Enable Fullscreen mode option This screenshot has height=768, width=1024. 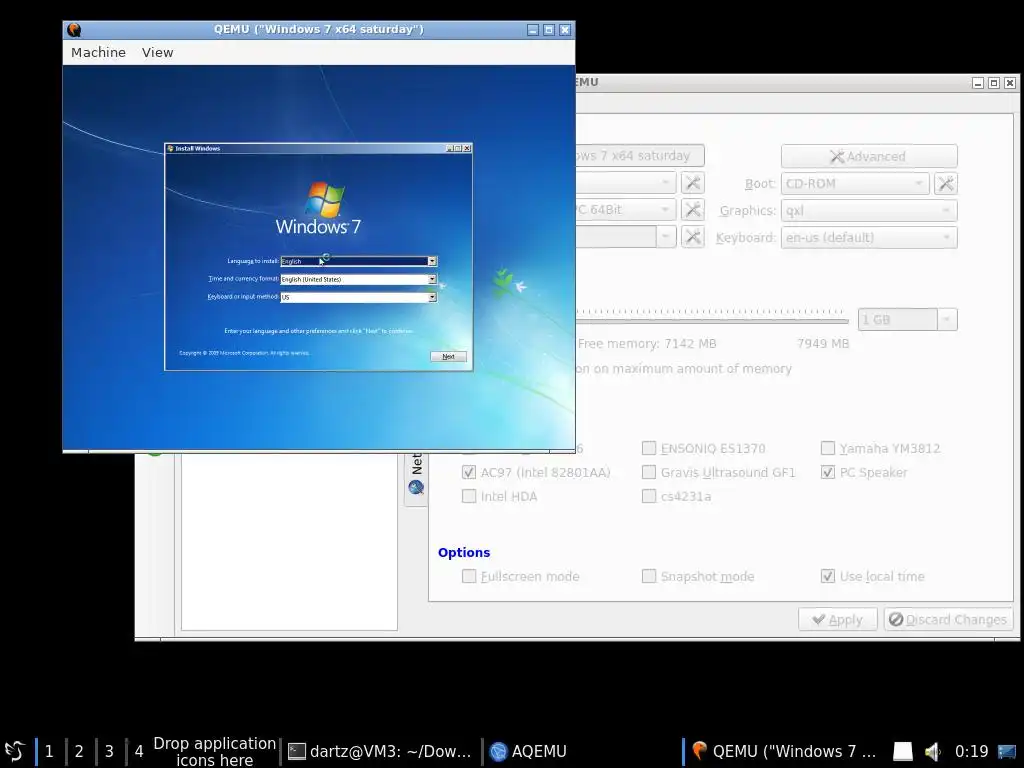pos(468,576)
